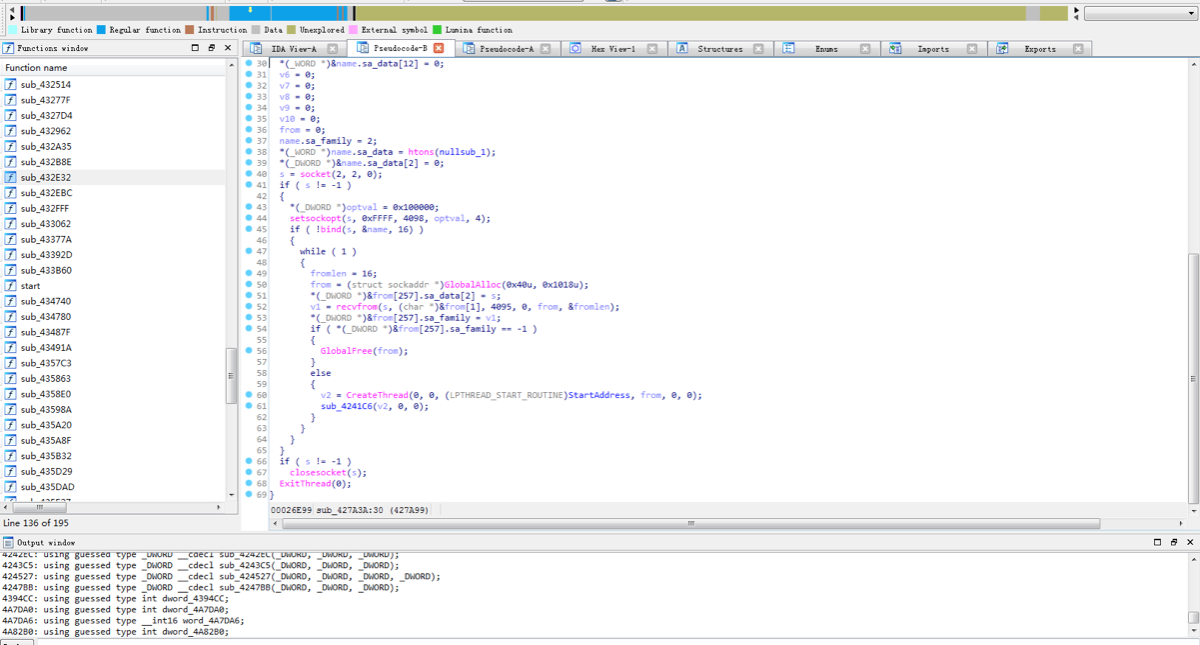
Task: Click the GlobalAlloc call on line 50
Action: (x=473, y=284)
